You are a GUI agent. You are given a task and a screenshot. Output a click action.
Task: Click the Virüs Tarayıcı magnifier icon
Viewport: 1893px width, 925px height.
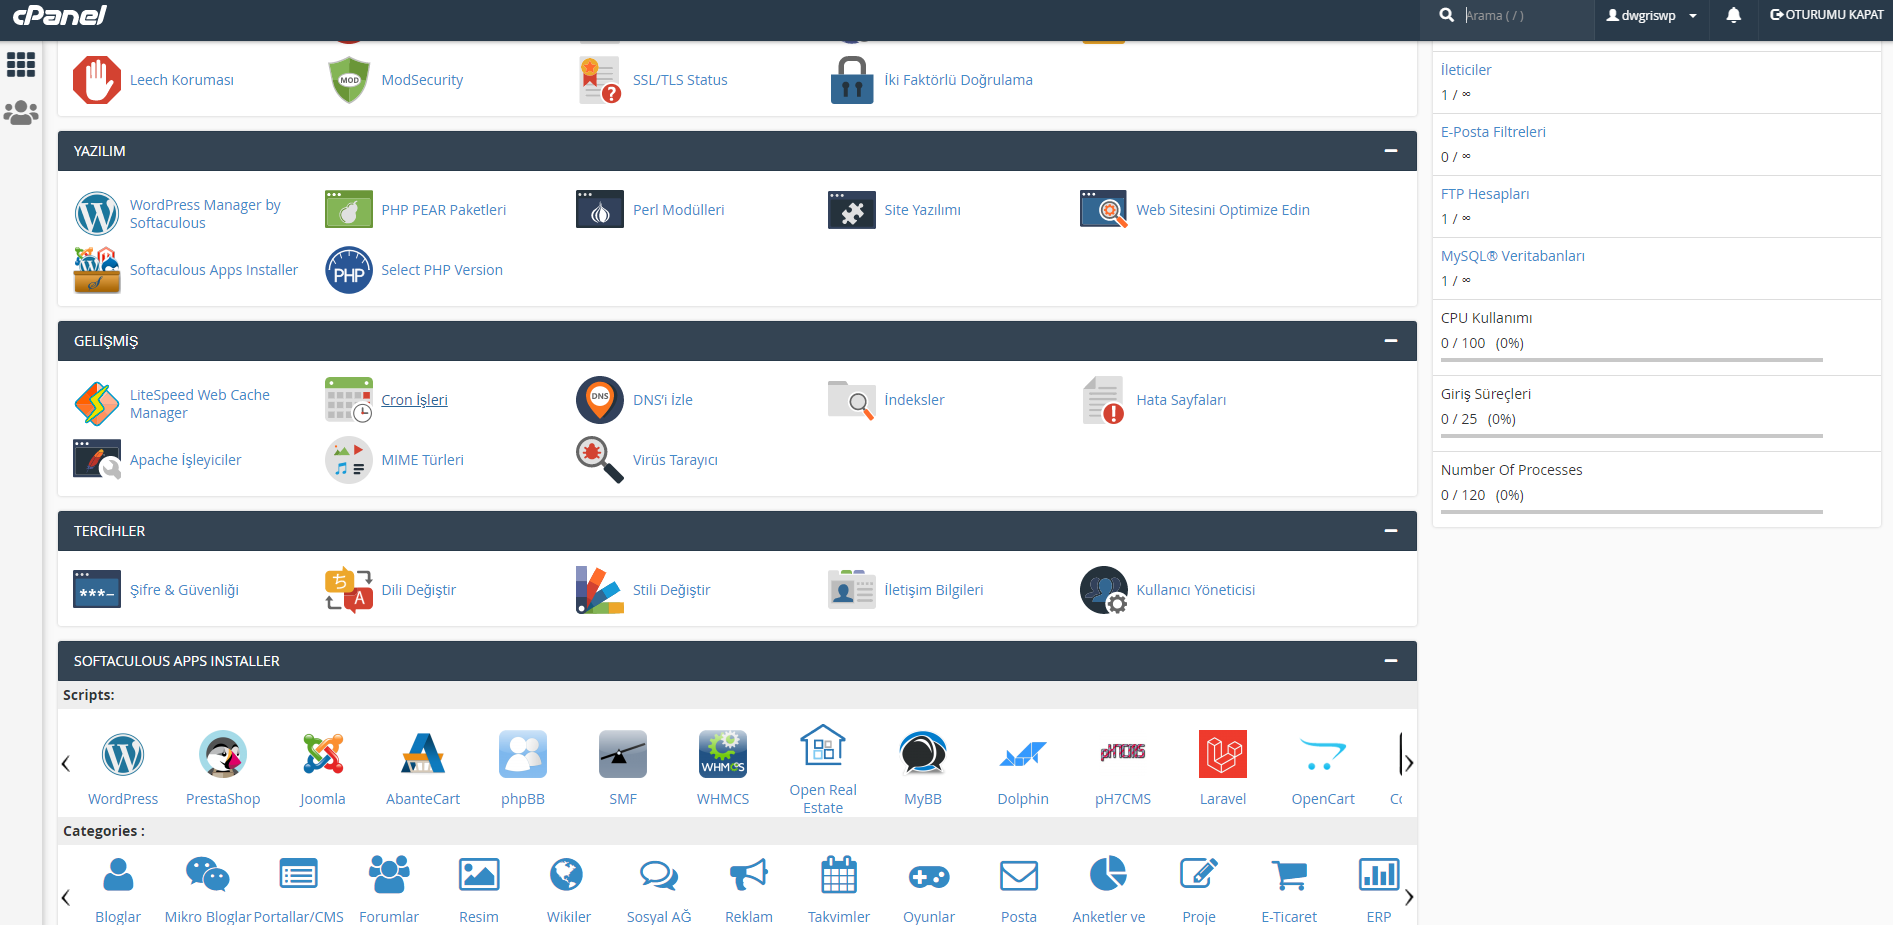600,460
